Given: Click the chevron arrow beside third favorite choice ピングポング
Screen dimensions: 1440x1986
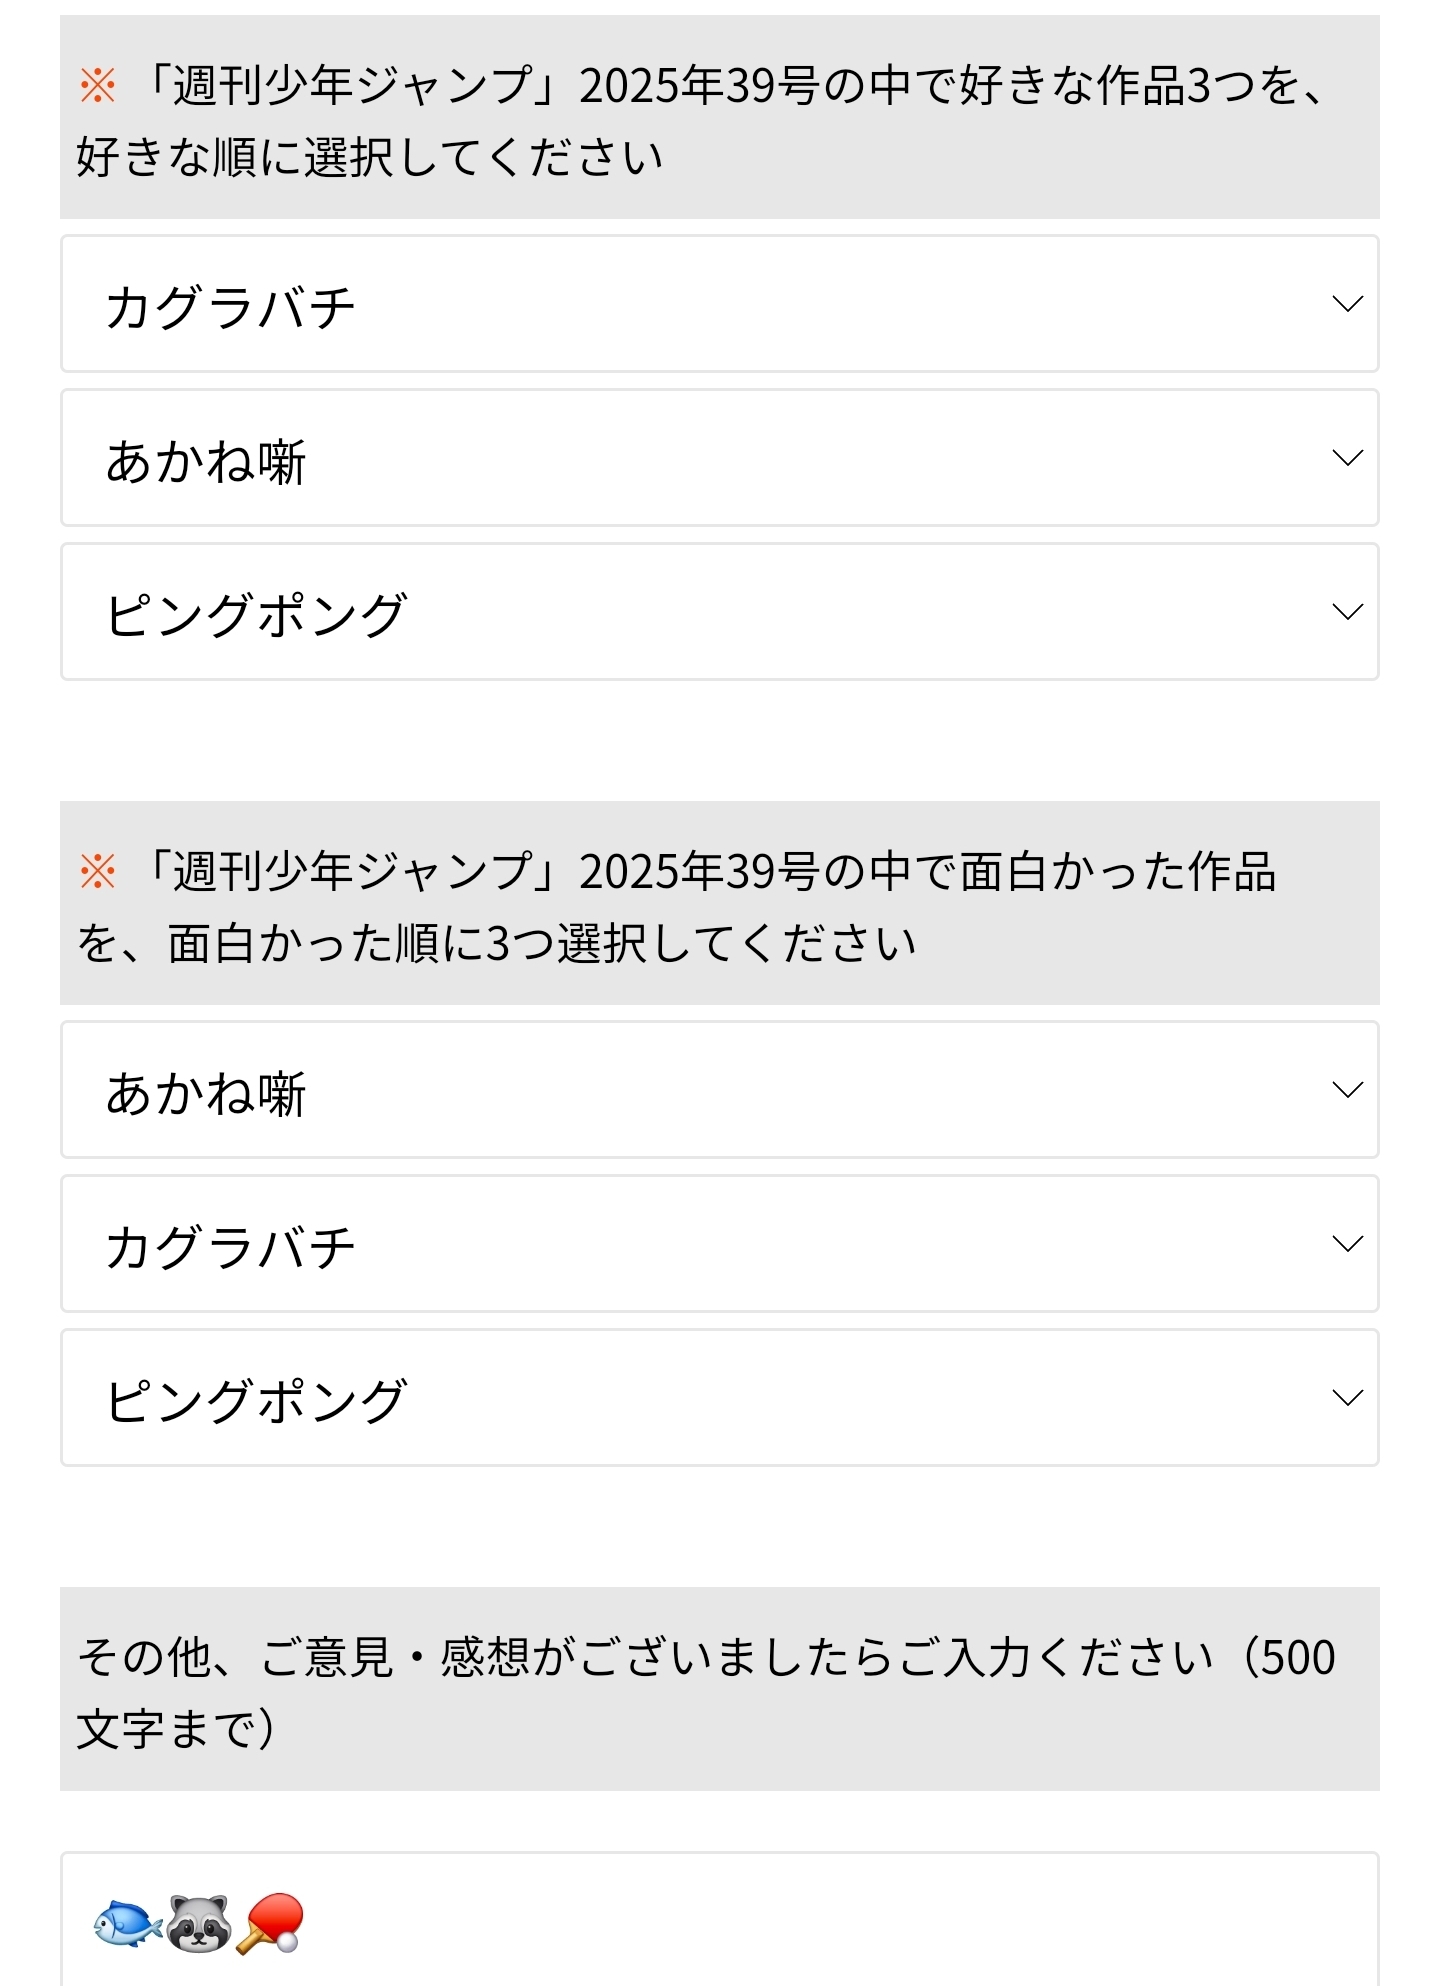Looking at the screenshot, I should (x=1347, y=612).
